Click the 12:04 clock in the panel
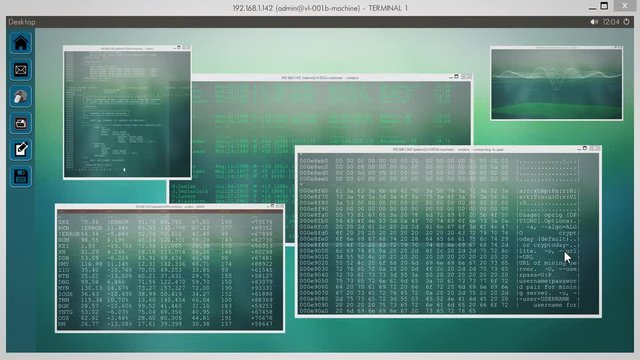This screenshot has width=640, height=360. [611, 22]
